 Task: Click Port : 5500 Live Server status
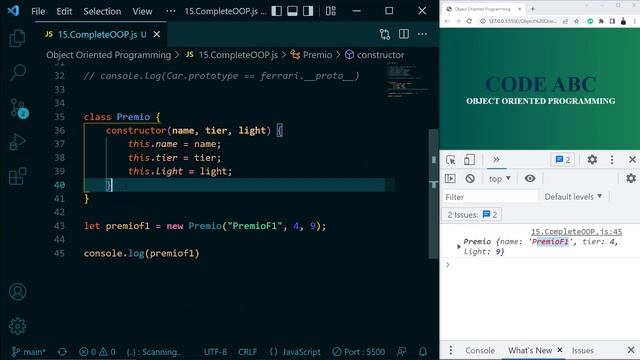(358, 351)
